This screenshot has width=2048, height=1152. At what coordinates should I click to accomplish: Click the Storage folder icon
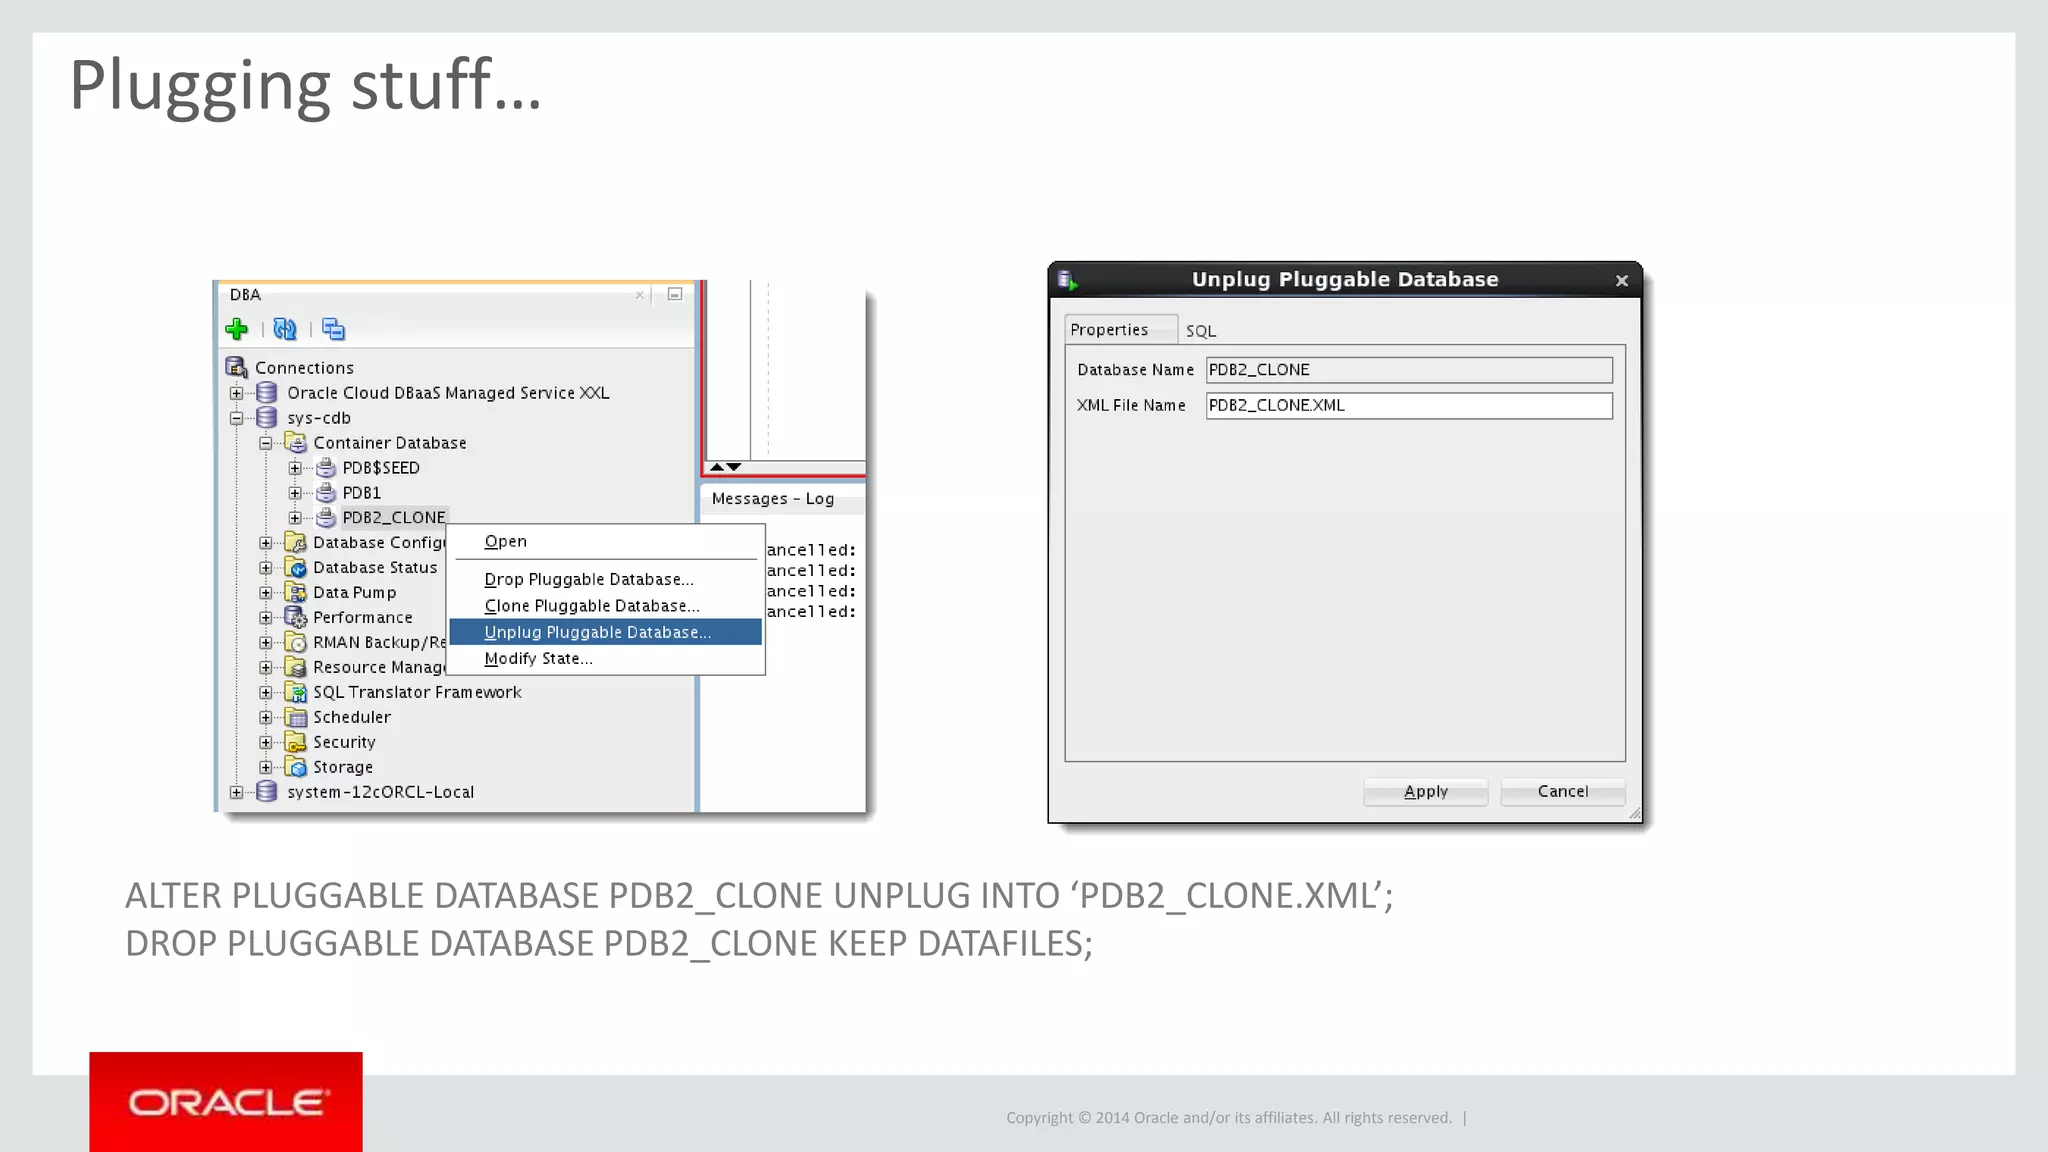pyautogui.click(x=296, y=767)
